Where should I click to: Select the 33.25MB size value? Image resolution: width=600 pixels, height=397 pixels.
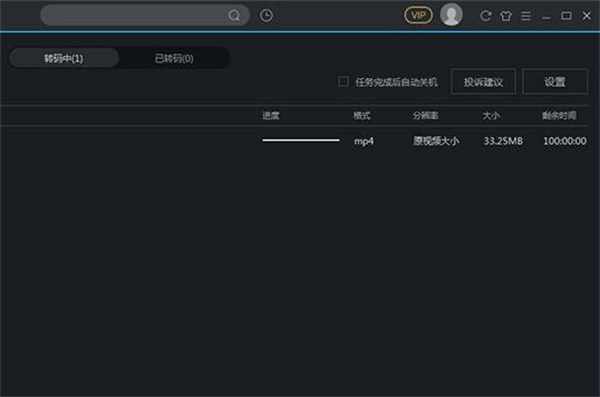coord(503,141)
